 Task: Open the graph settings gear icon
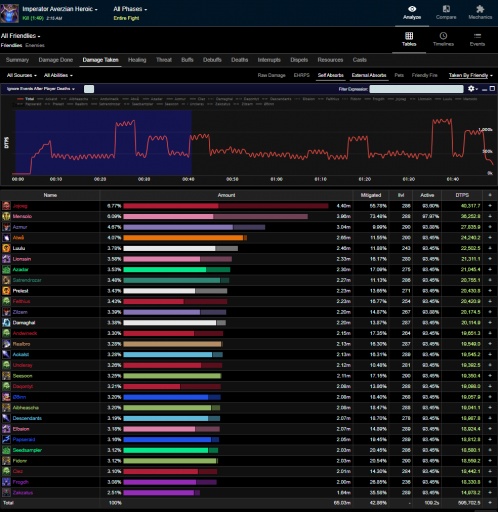[471, 89]
